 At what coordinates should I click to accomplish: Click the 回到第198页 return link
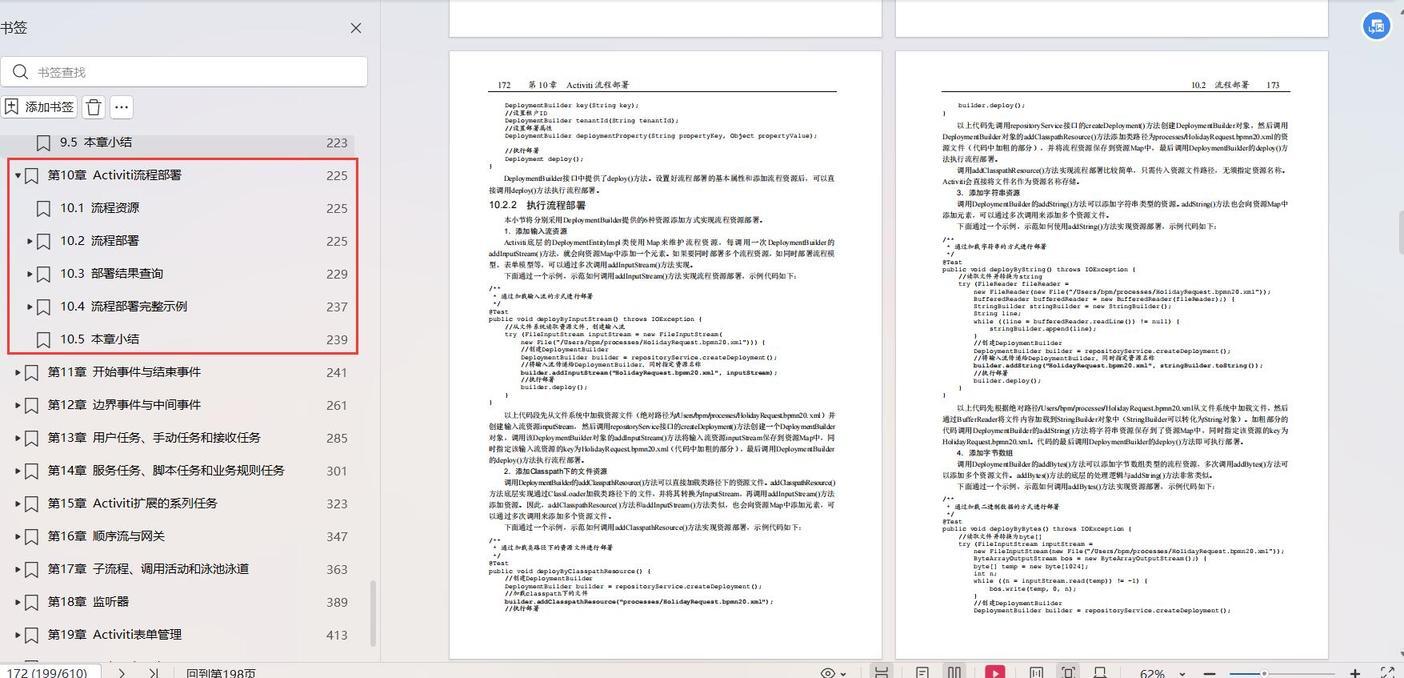221,673
